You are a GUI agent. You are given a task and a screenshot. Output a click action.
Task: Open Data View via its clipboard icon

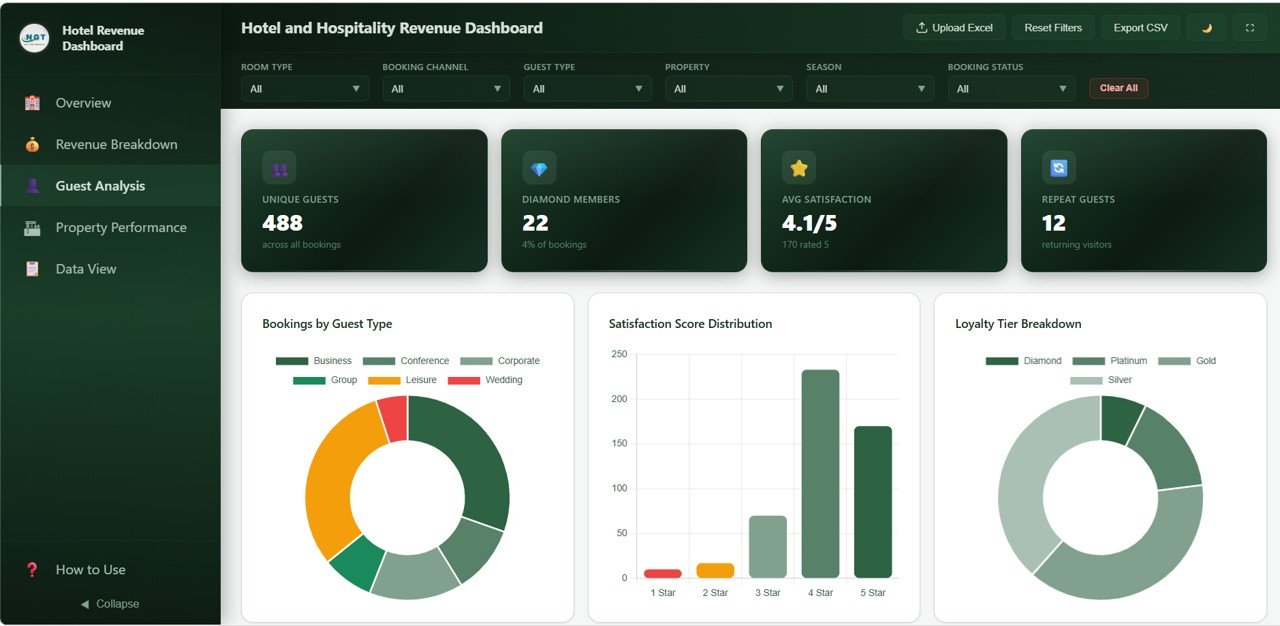[30, 268]
